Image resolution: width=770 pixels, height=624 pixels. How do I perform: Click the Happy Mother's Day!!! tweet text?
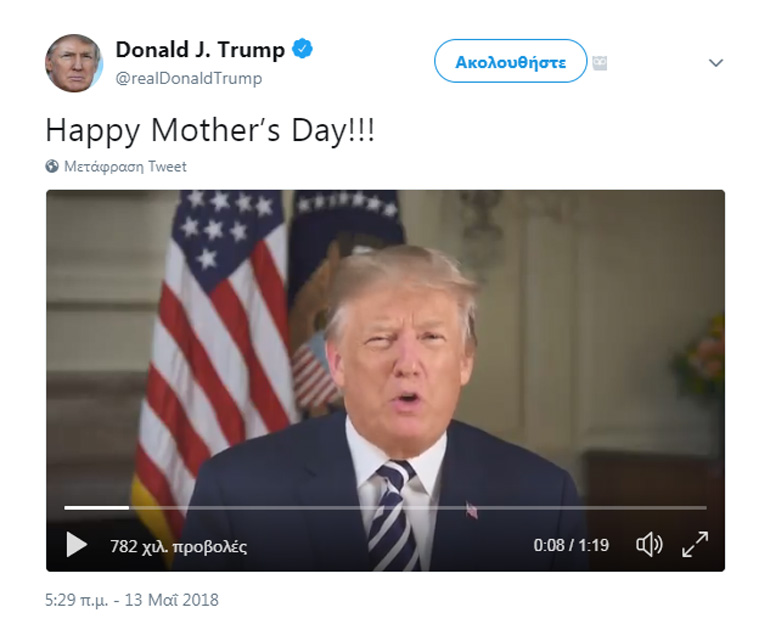pos(210,131)
